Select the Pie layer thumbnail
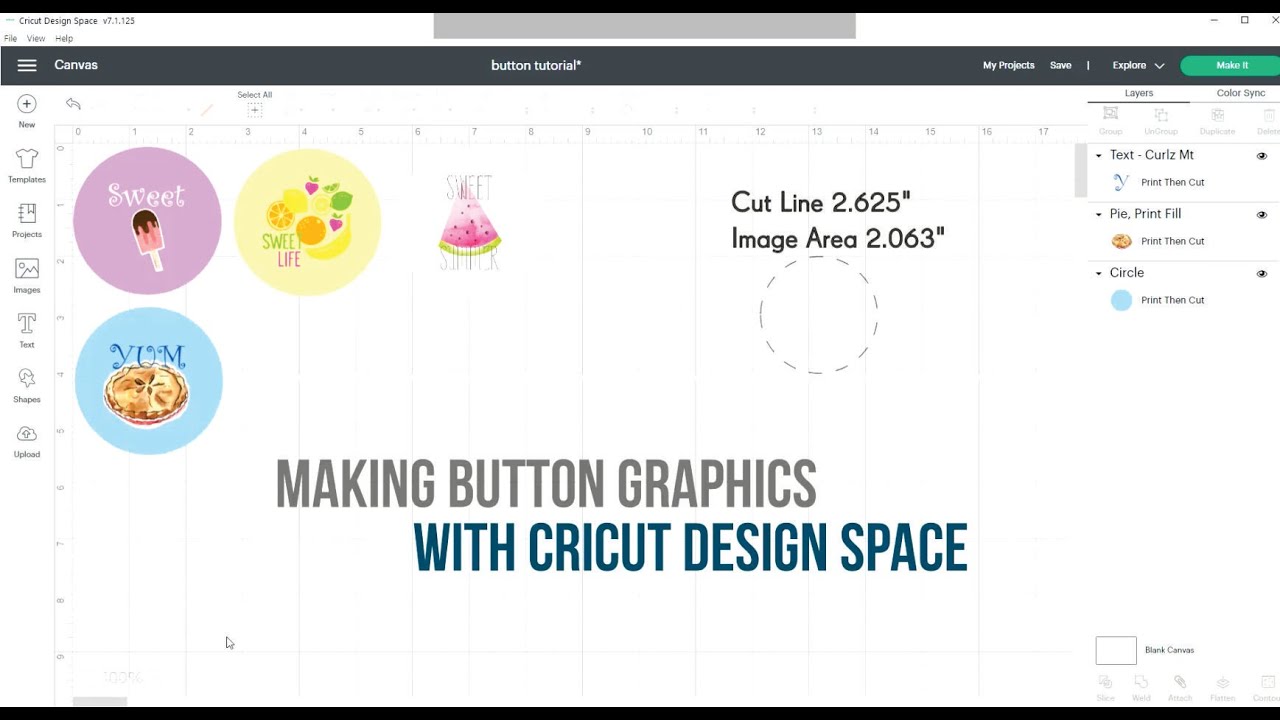Viewport: 1280px width, 720px height. 1121,241
